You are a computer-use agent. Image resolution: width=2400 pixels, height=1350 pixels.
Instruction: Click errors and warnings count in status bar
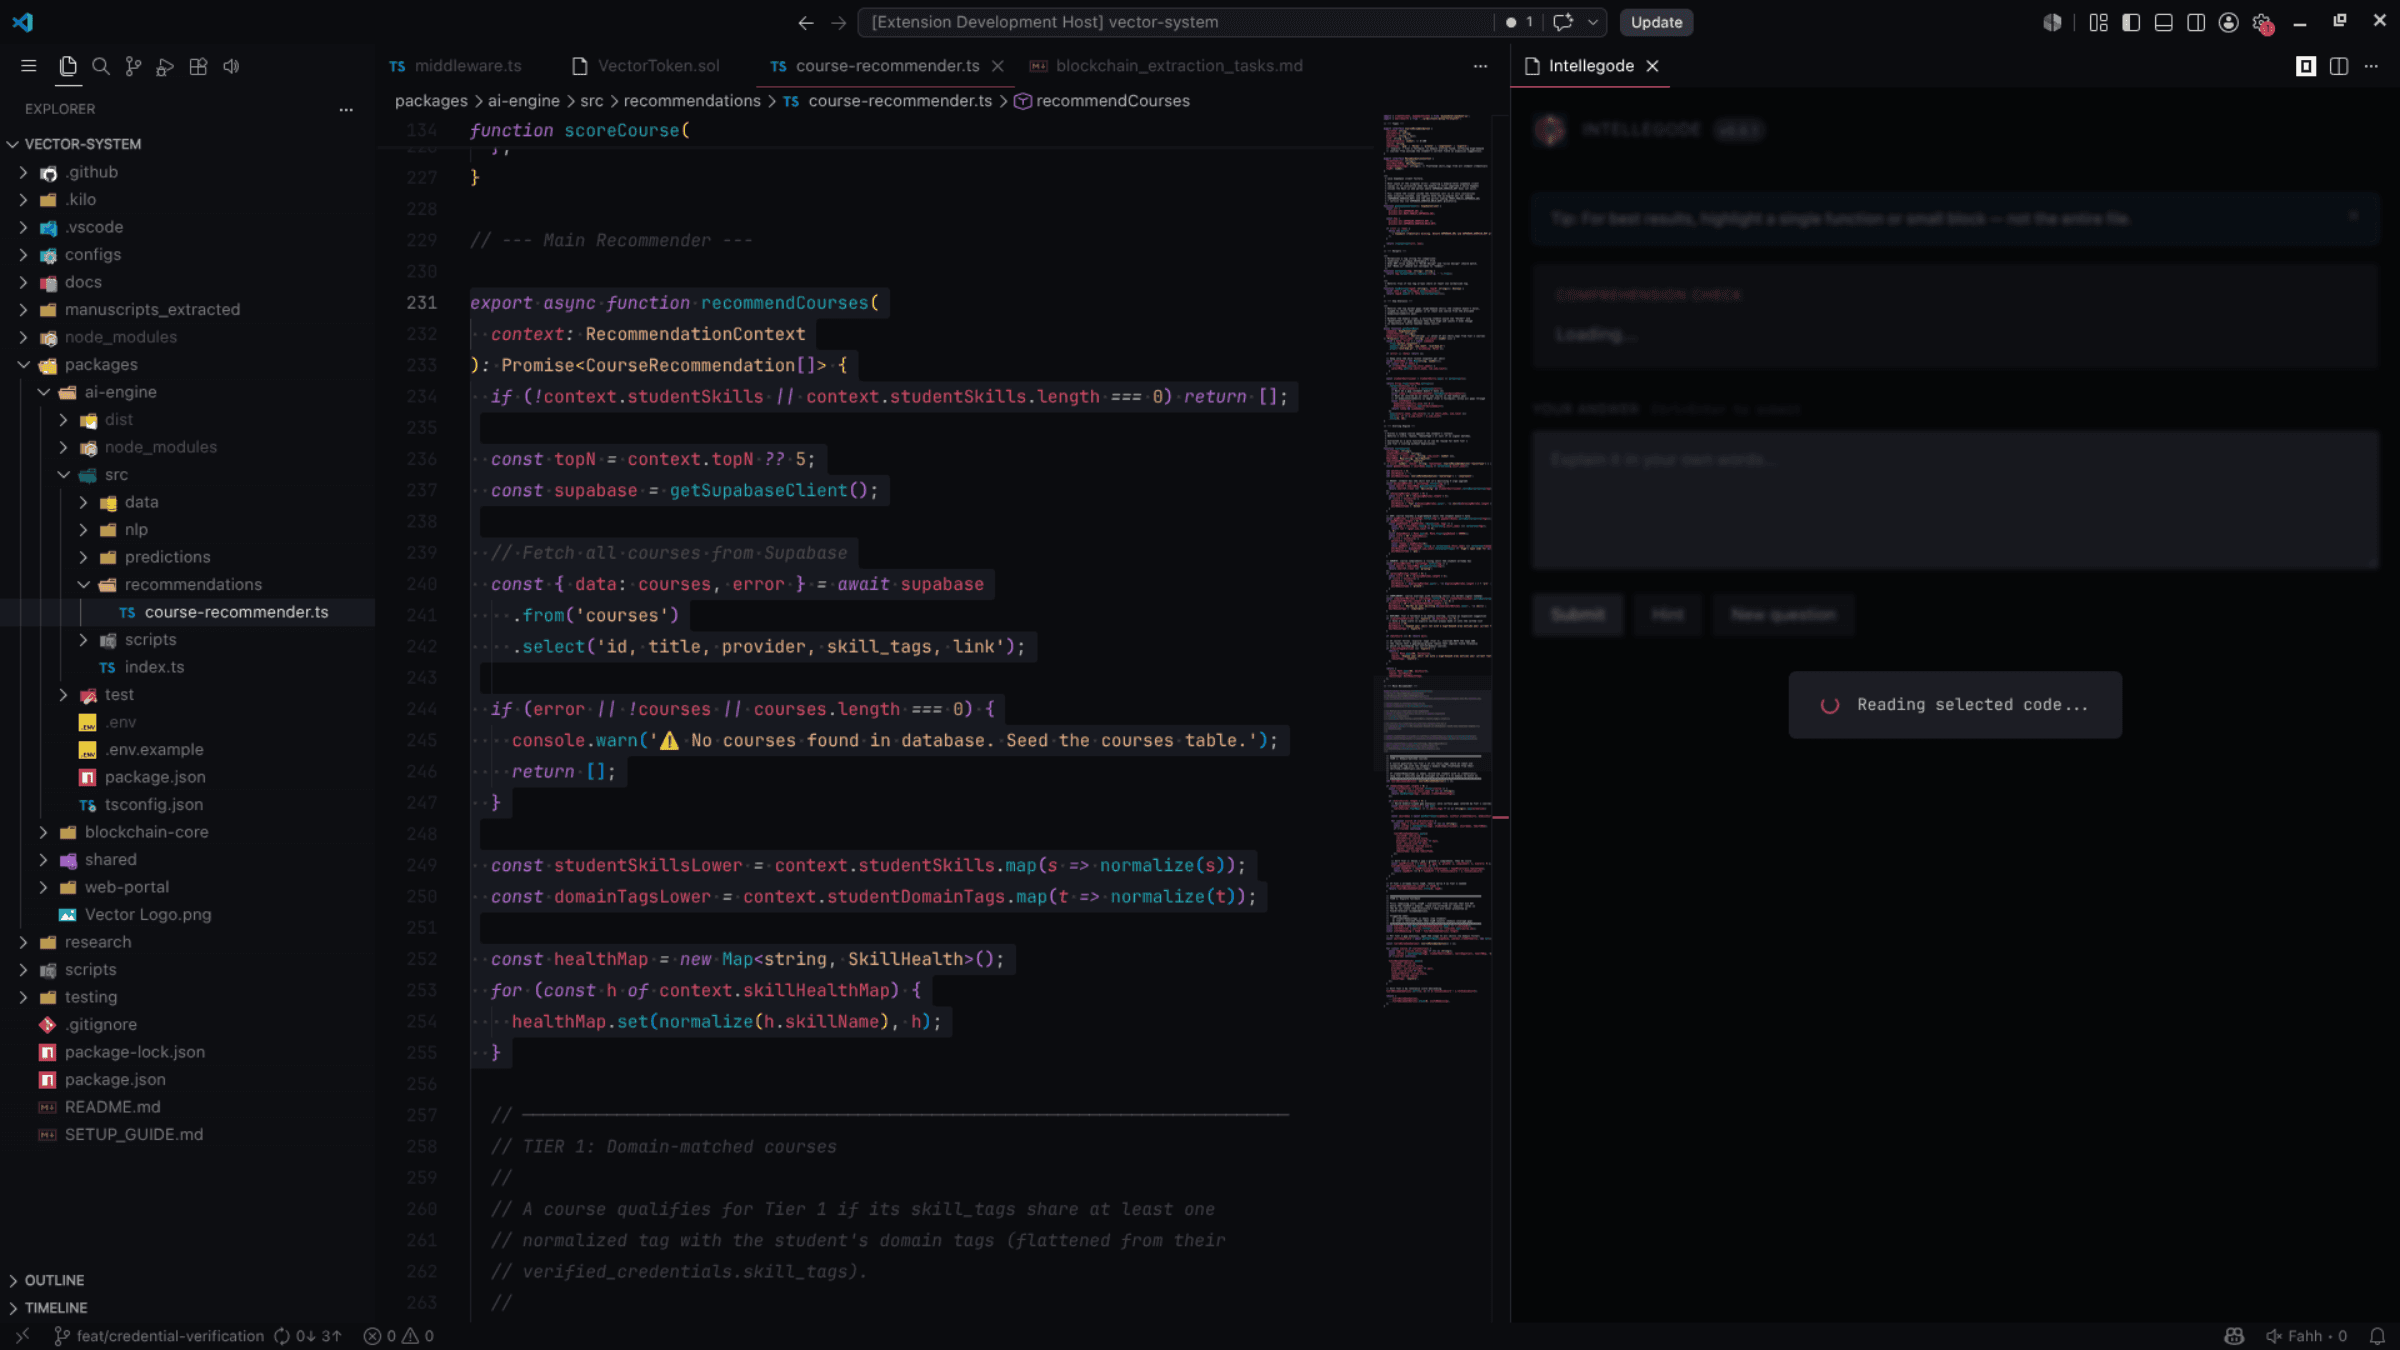coord(398,1336)
